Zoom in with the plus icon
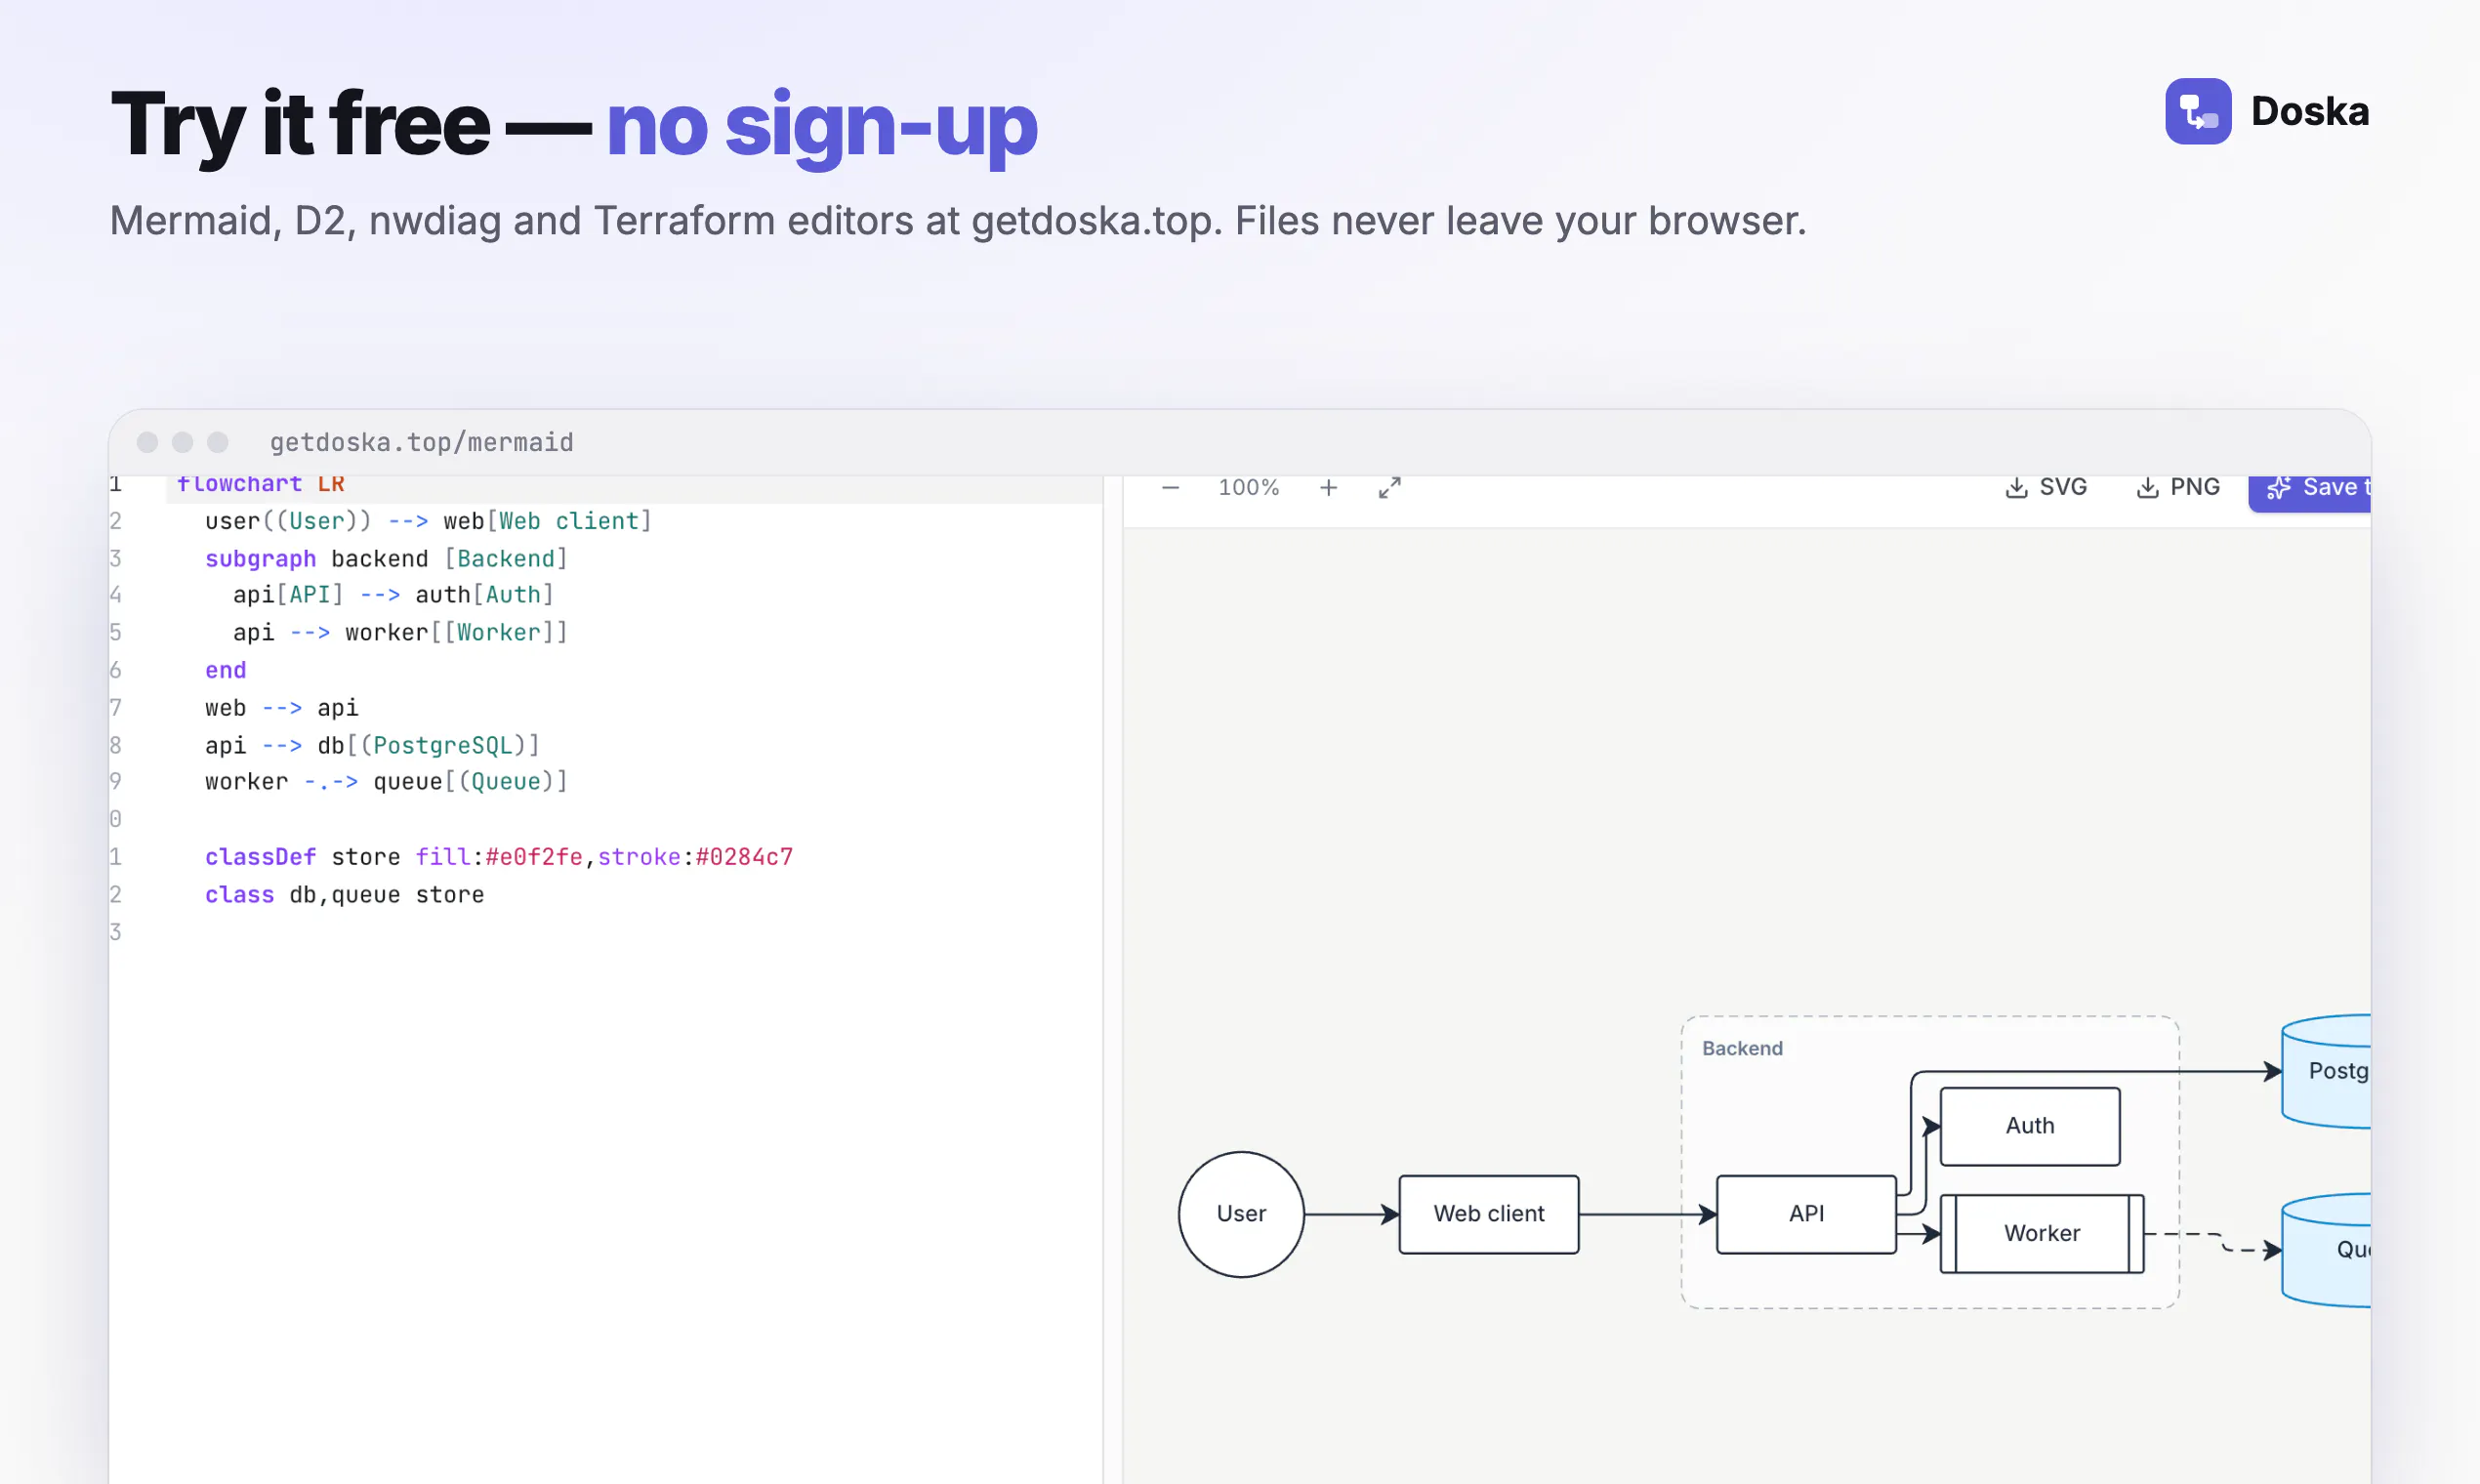Image resolution: width=2480 pixels, height=1484 pixels. 1328,487
